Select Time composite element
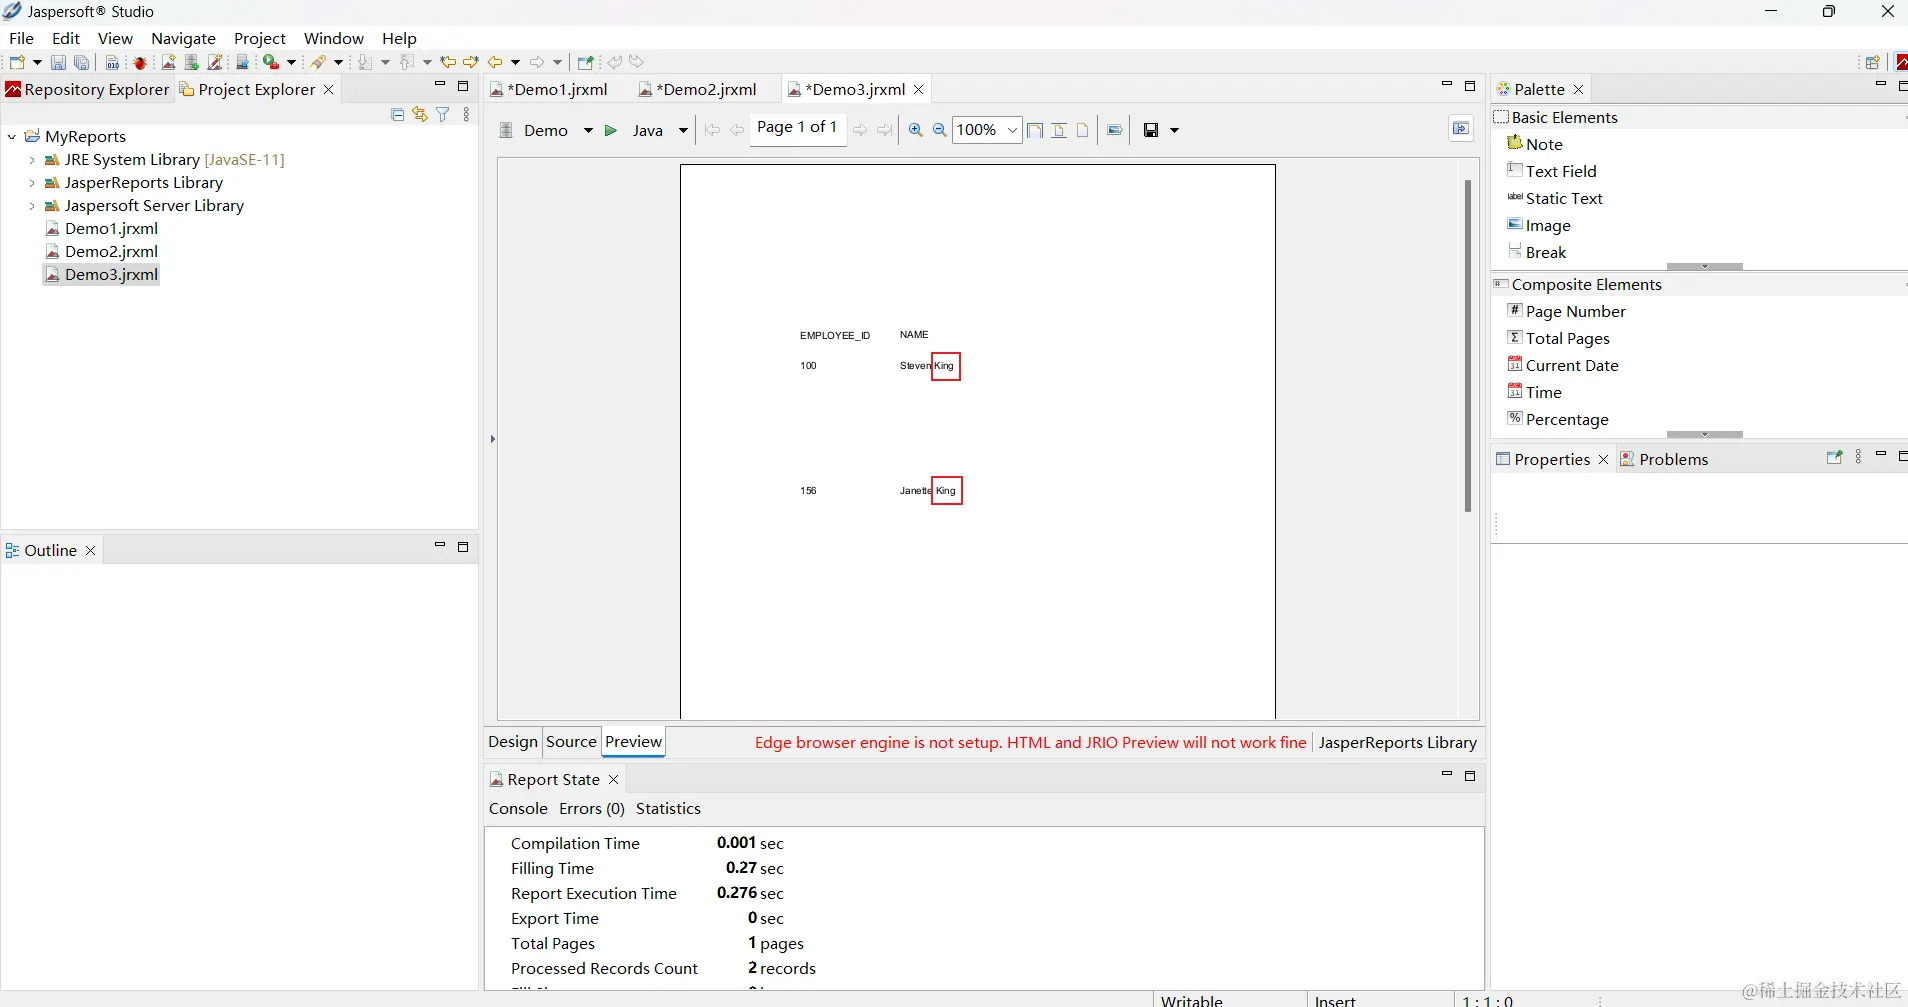This screenshot has height=1007, width=1908. (1535, 392)
